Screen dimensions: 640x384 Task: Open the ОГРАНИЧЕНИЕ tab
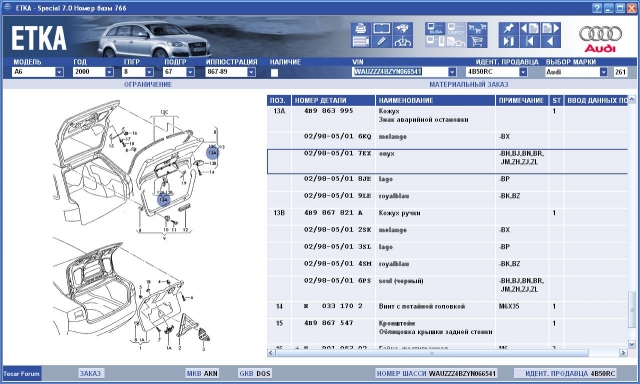pos(148,84)
